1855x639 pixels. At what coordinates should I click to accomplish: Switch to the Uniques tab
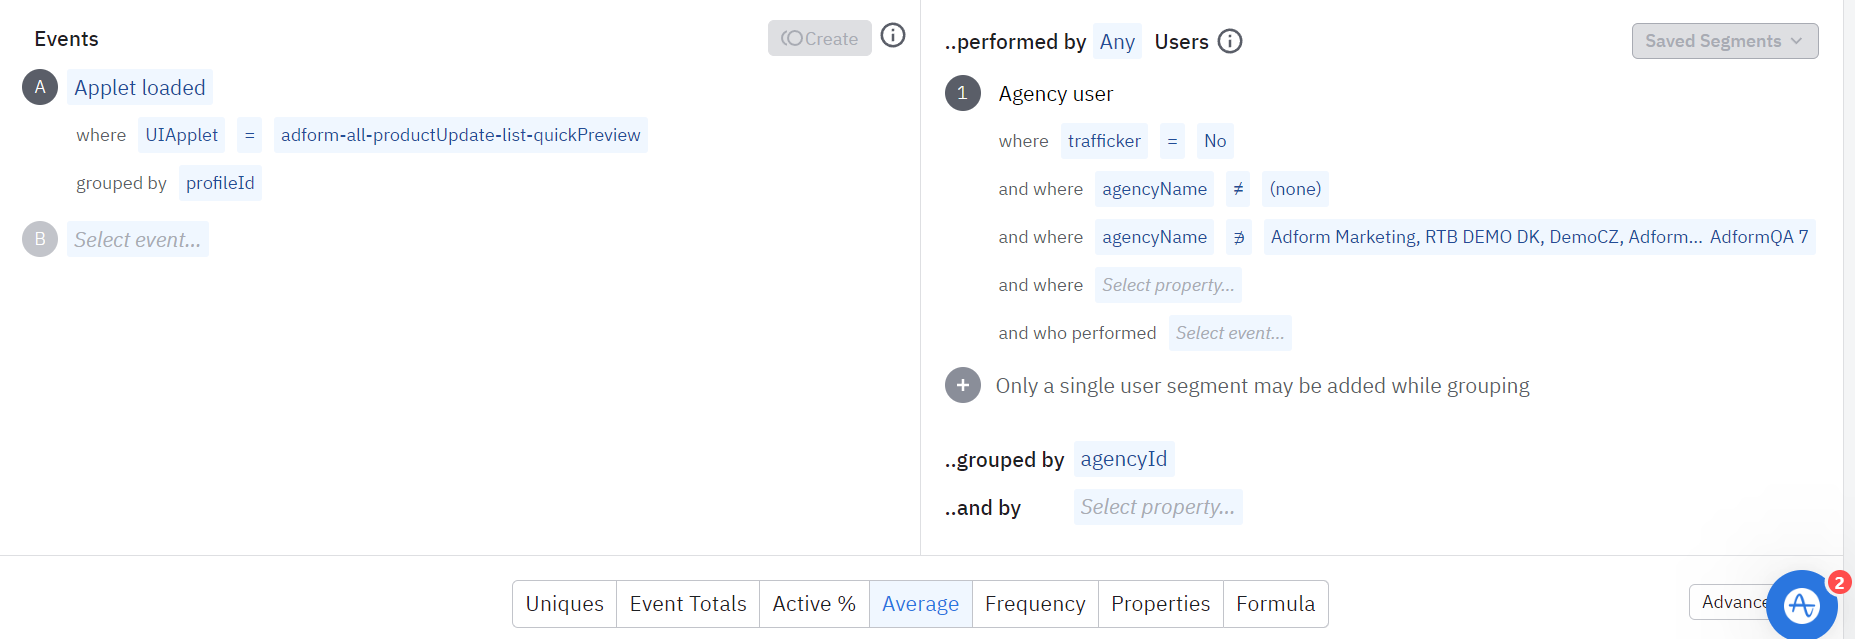coord(564,604)
